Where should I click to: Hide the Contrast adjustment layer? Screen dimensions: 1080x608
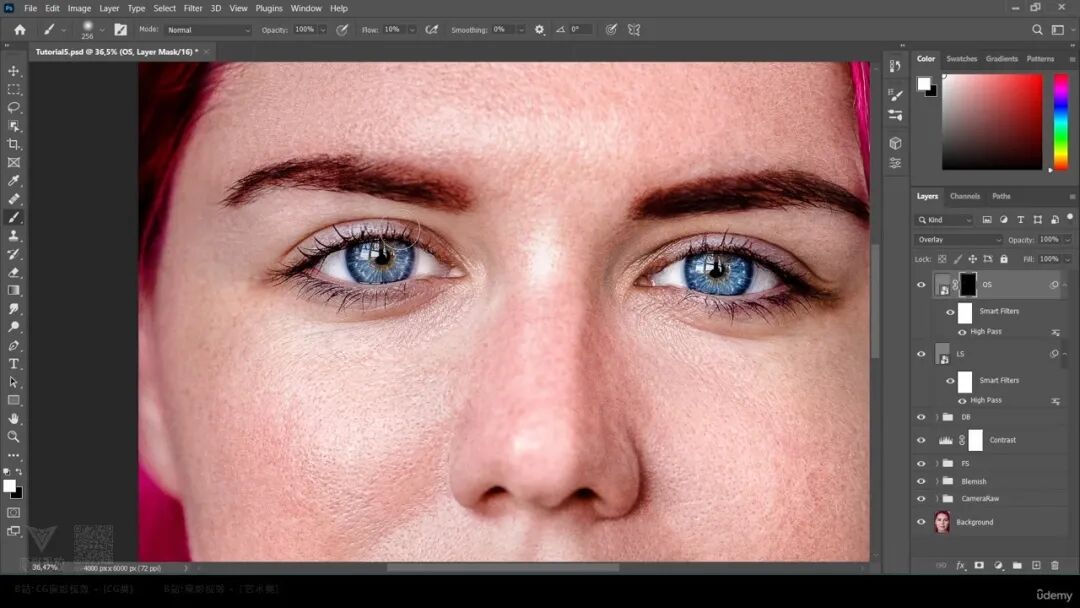pos(921,440)
